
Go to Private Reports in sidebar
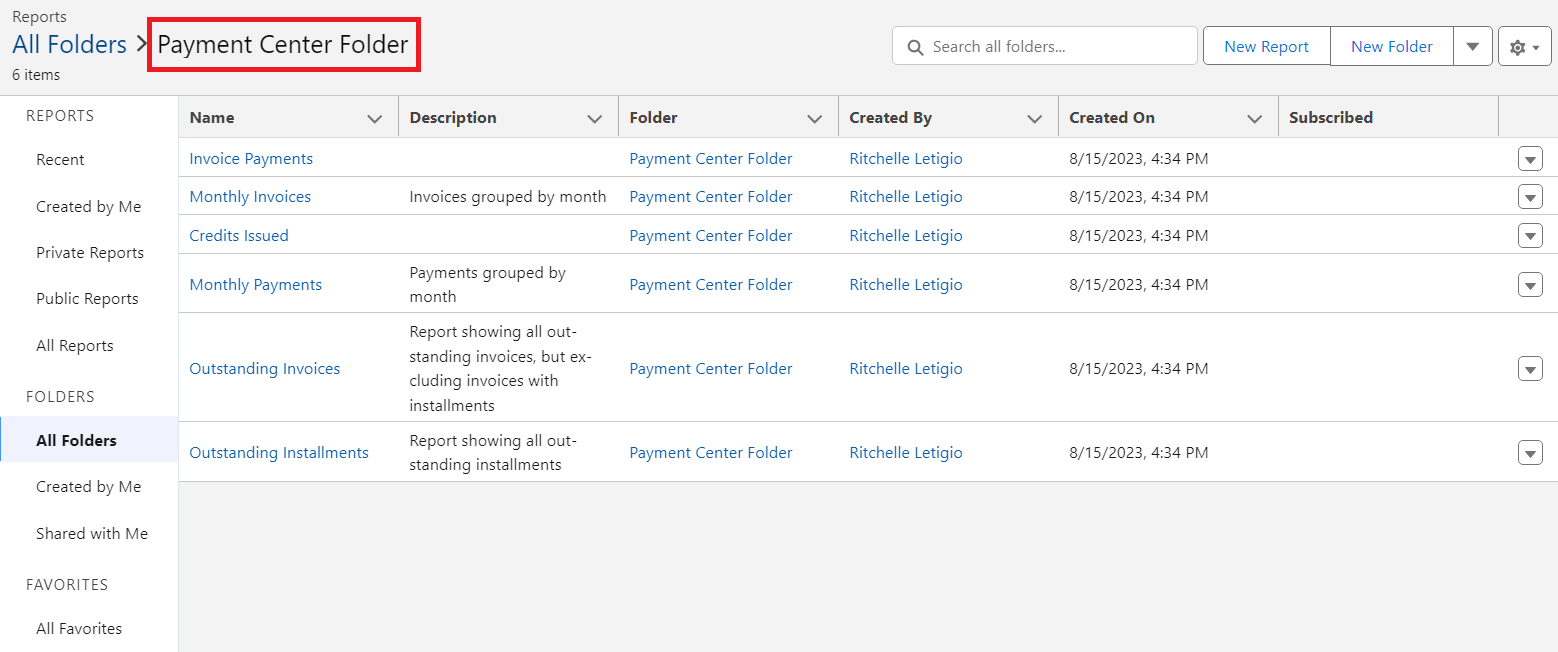pyautogui.click(x=90, y=253)
